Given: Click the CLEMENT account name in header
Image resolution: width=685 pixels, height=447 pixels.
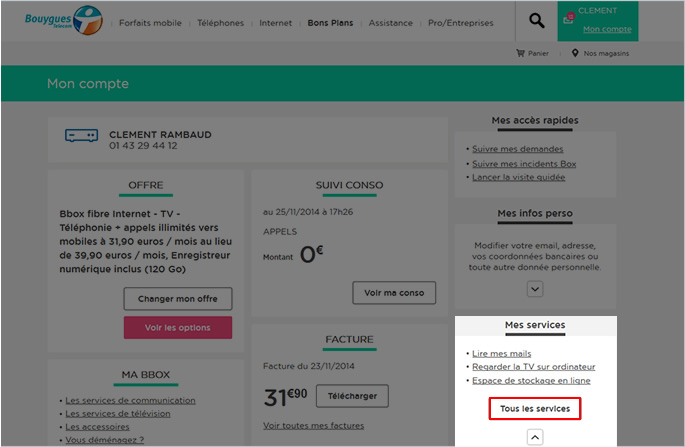Looking at the screenshot, I should point(597,10).
